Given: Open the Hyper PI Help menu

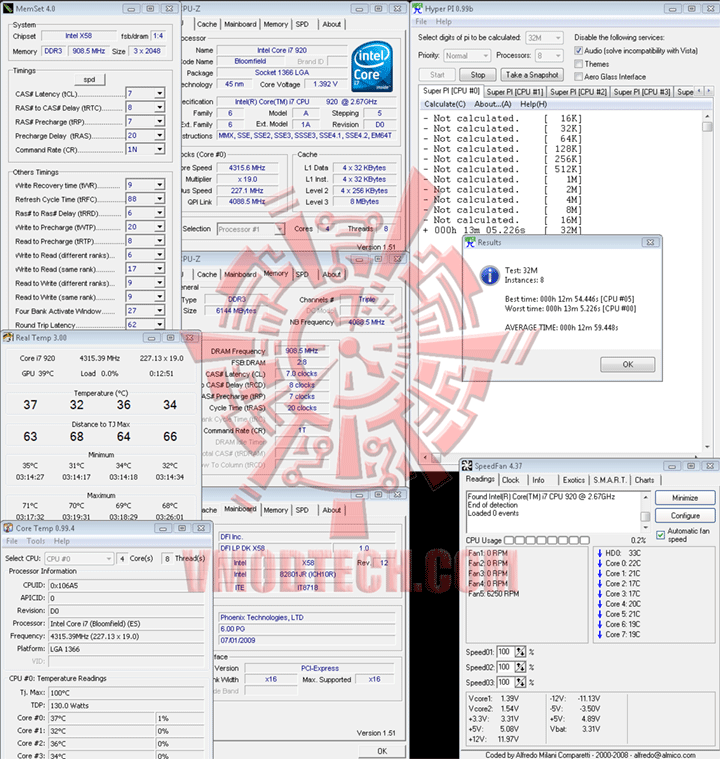Looking at the screenshot, I should (444, 22).
